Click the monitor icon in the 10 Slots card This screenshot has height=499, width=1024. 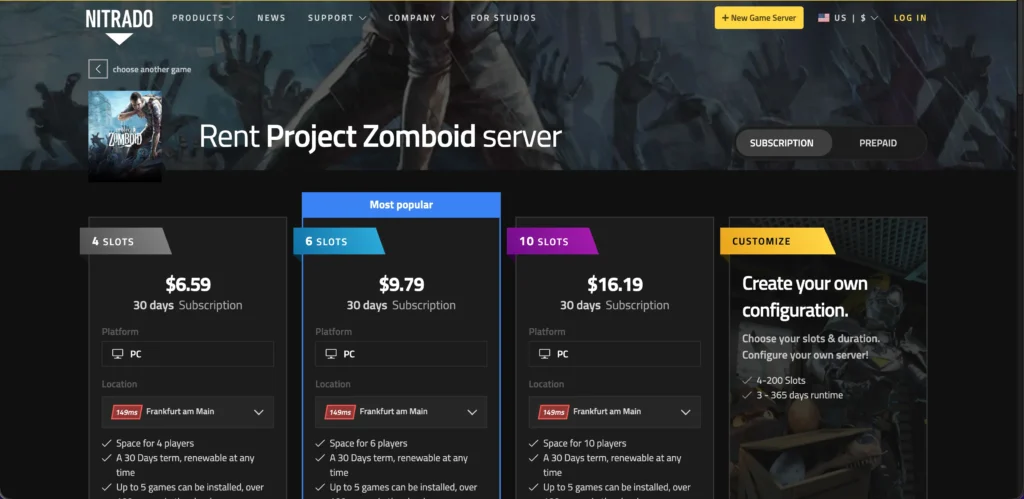coord(545,354)
